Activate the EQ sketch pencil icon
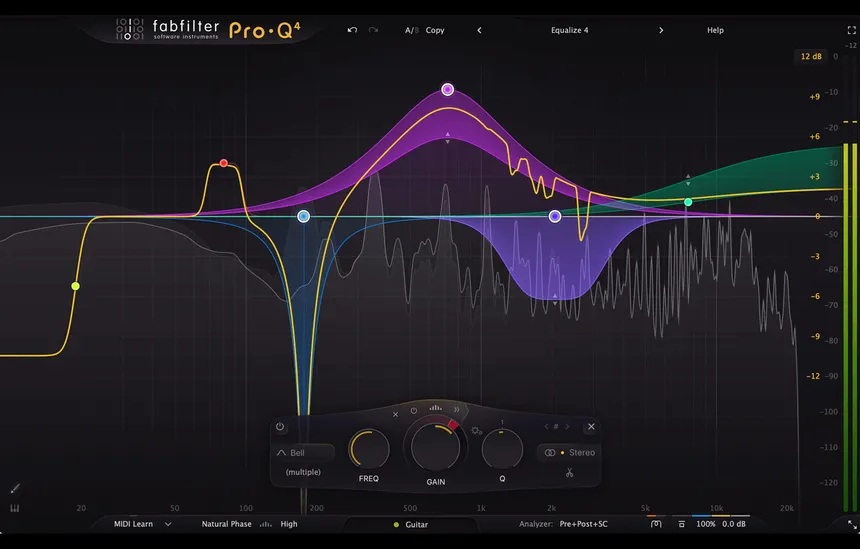 15,488
